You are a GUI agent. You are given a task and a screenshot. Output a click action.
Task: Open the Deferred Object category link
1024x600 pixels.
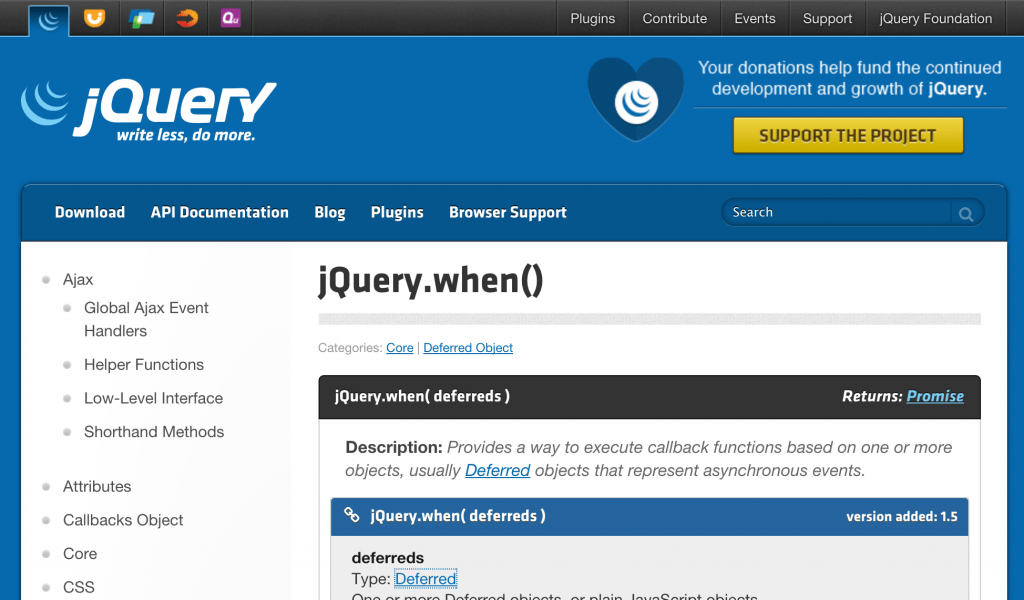[x=468, y=348]
